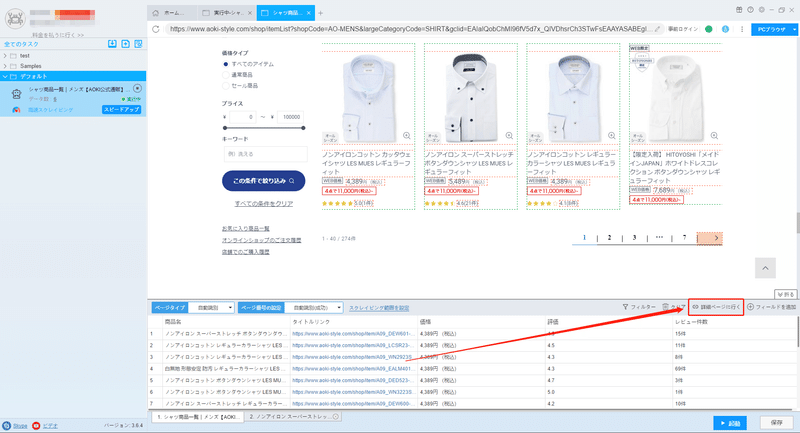Go to results page 7
This screenshot has height=433, width=800.
pyautogui.click(x=684, y=238)
